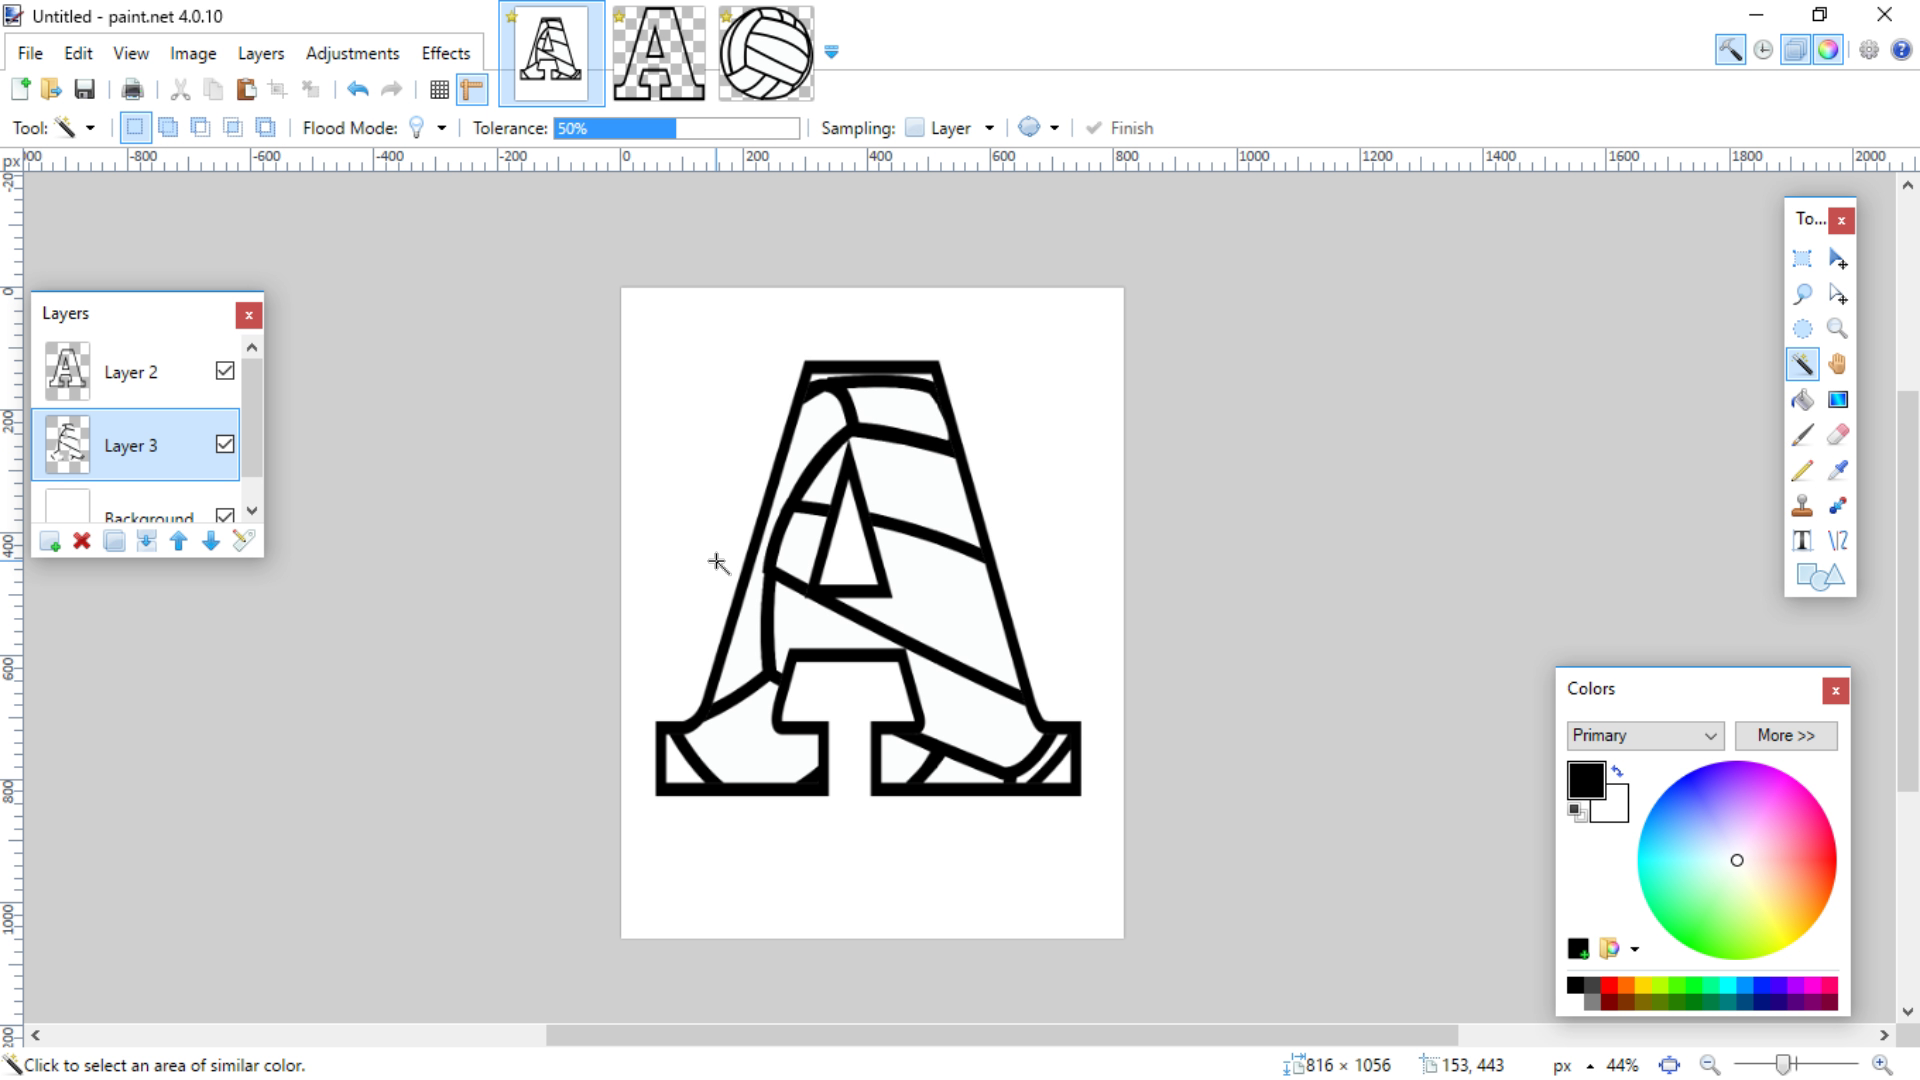The width and height of the screenshot is (1920, 1080).
Task: Toggle Layer 2 visibility checkbox
Action: click(x=225, y=371)
